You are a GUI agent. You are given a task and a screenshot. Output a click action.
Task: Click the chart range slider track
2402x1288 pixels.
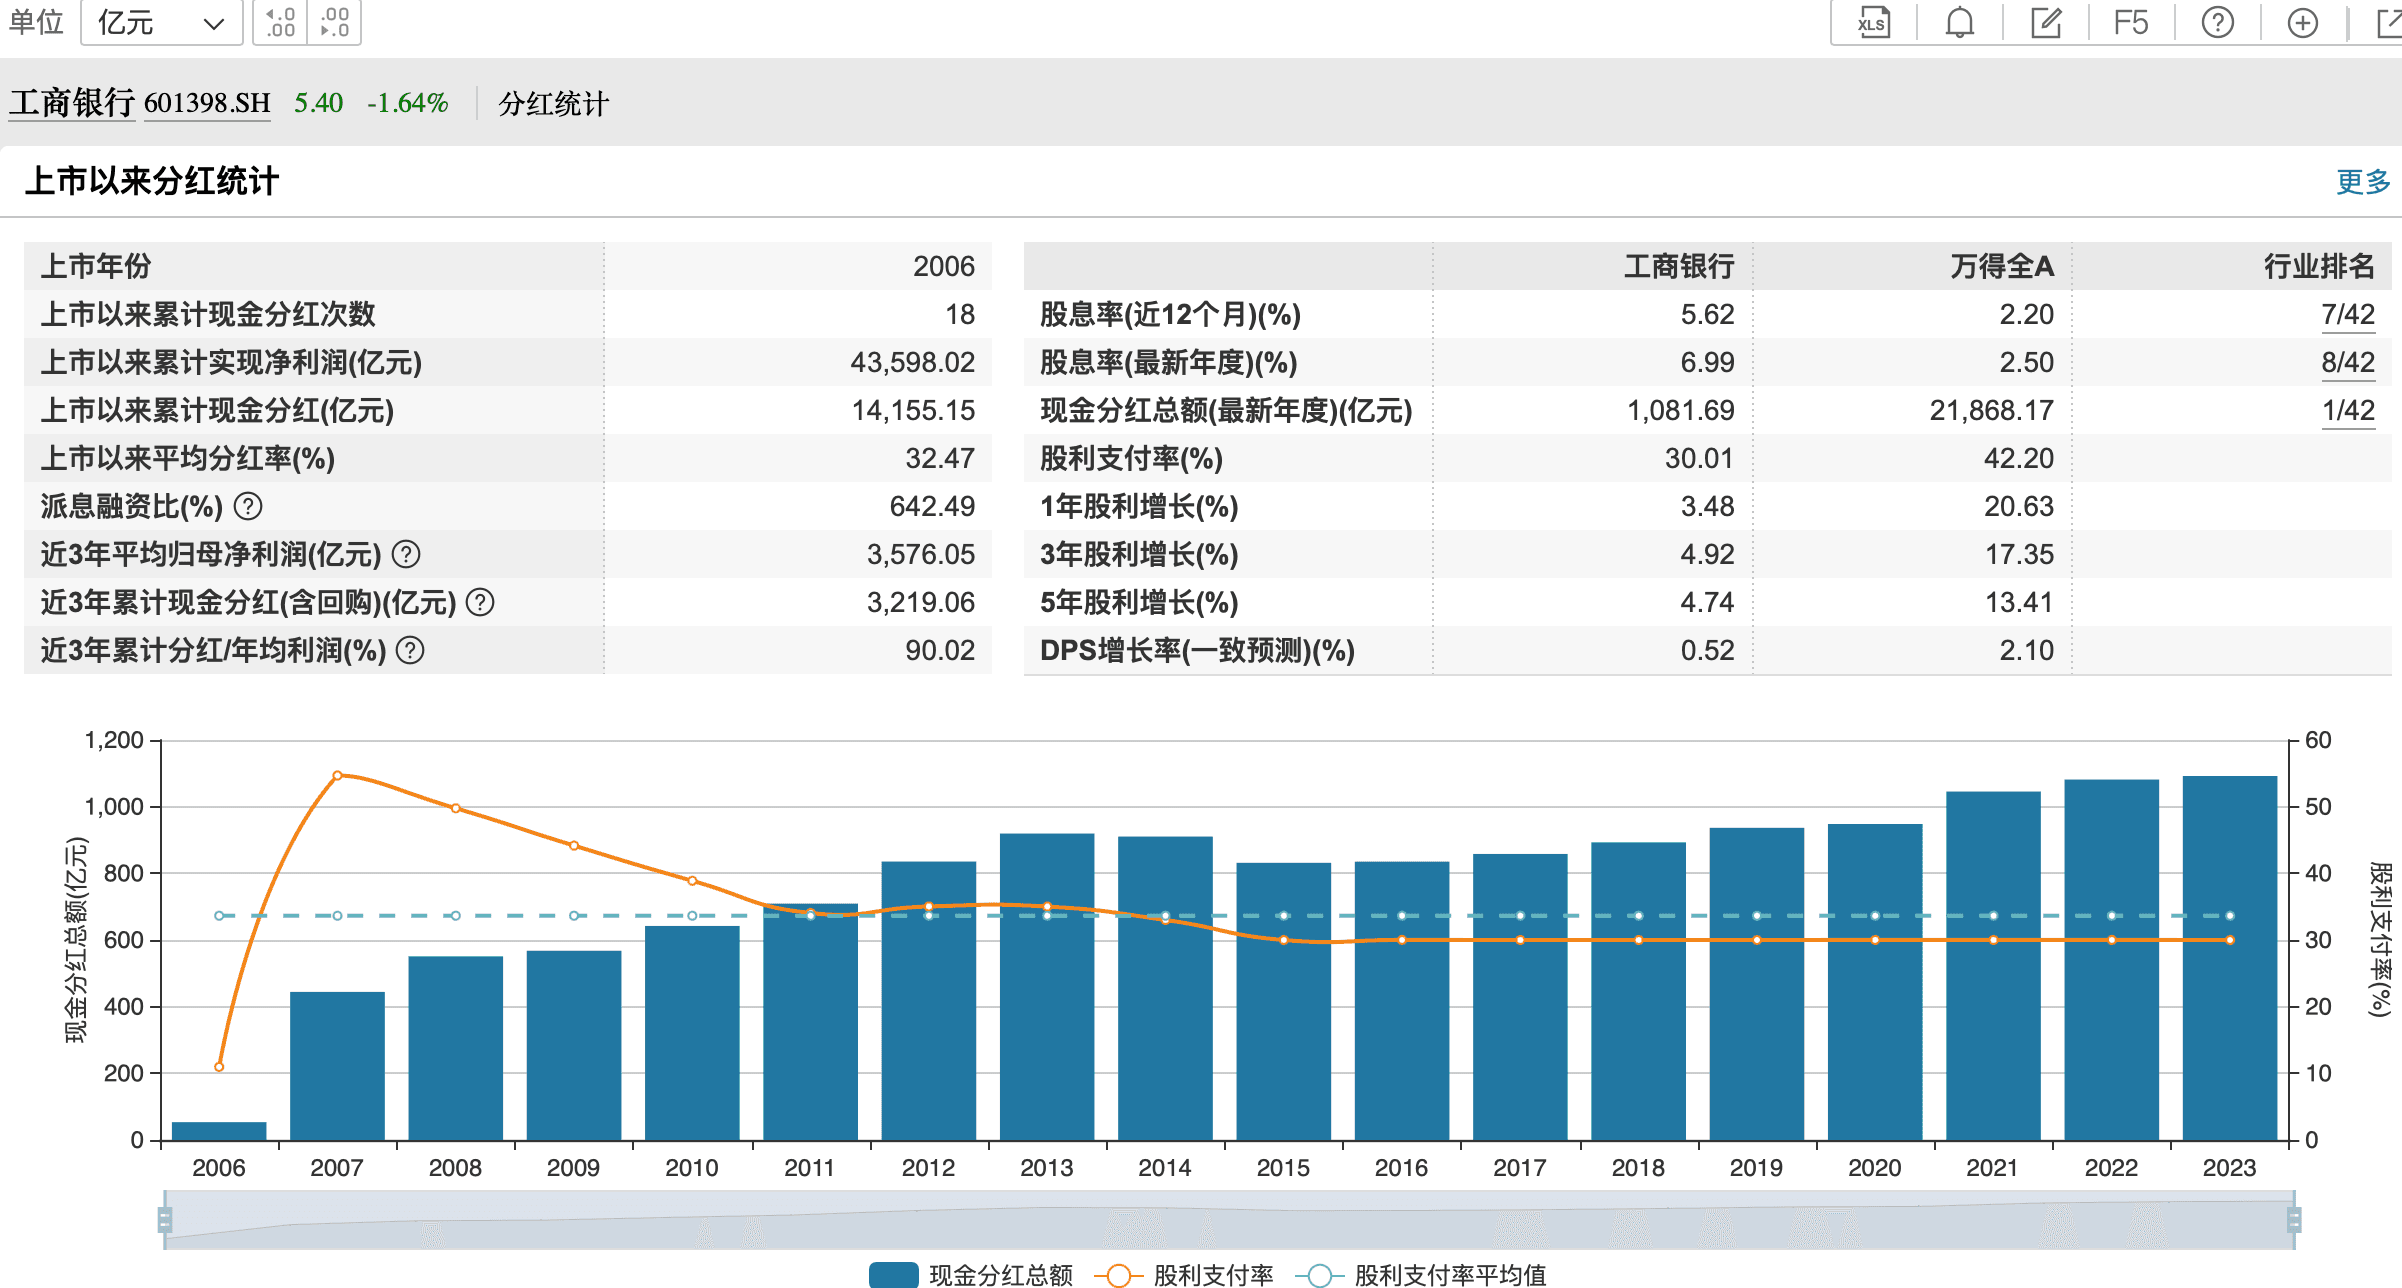point(1229,1220)
